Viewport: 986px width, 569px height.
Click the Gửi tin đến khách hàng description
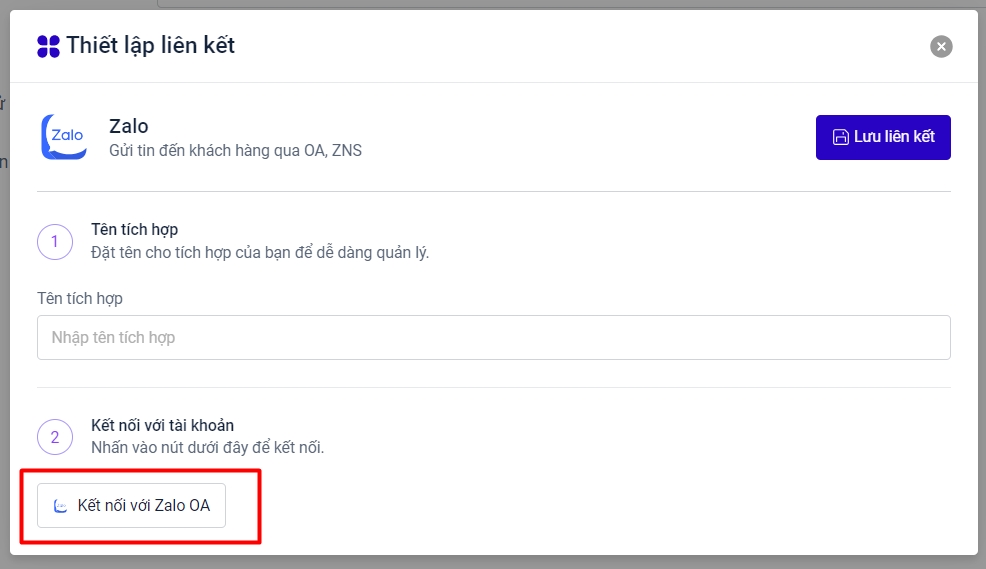pyautogui.click(x=235, y=151)
